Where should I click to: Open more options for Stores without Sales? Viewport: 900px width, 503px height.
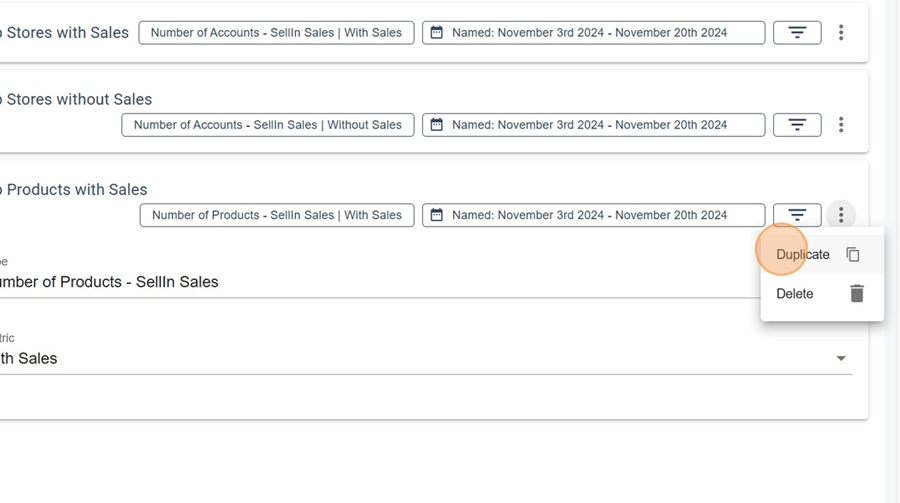point(841,125)
